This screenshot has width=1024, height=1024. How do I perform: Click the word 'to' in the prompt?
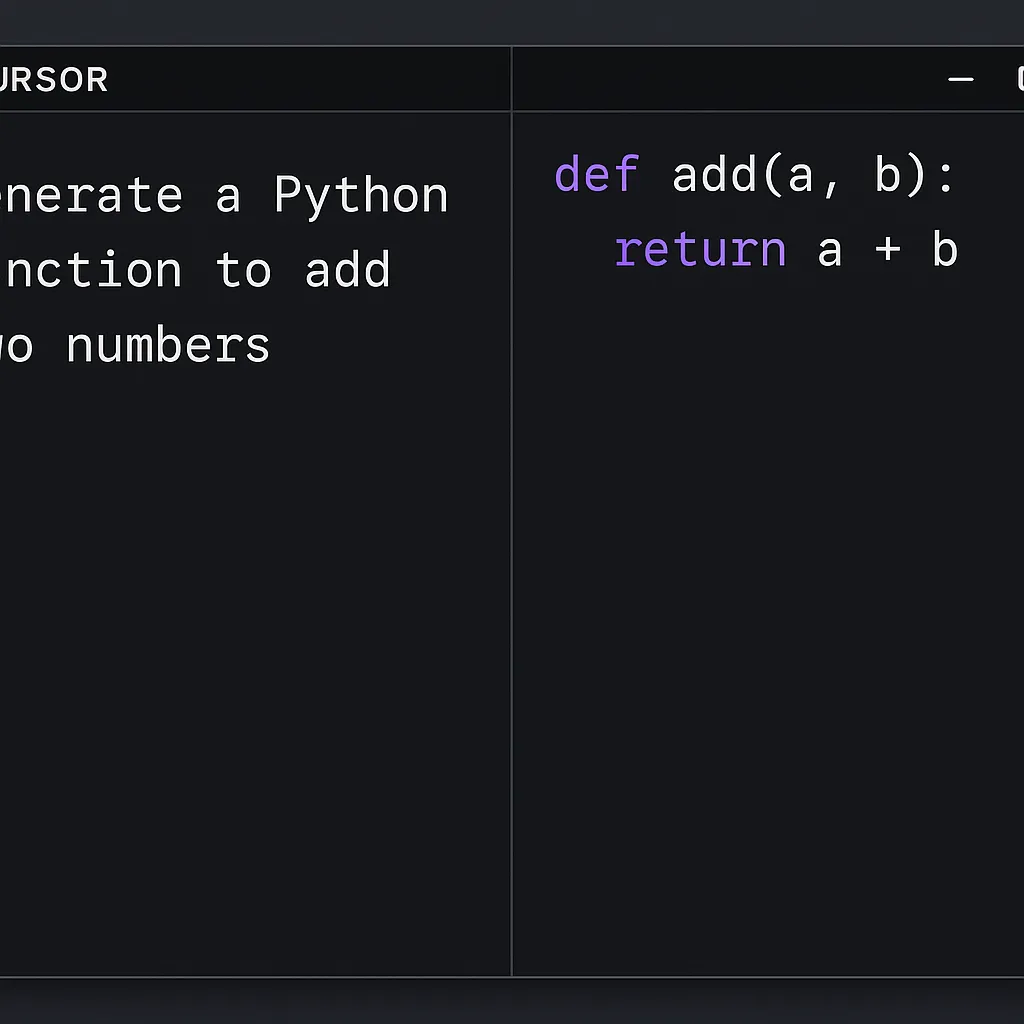243,271
